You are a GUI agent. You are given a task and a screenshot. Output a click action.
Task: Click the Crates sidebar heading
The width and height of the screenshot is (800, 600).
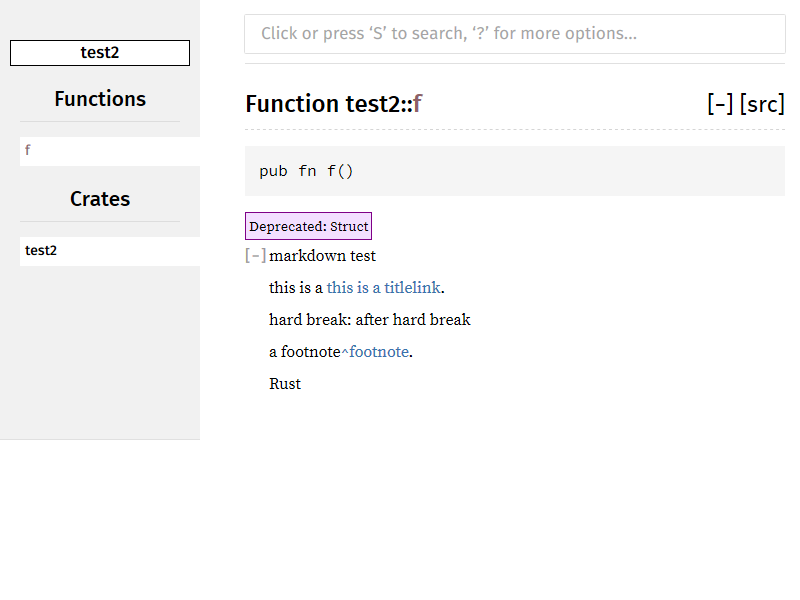pos(100,199)
